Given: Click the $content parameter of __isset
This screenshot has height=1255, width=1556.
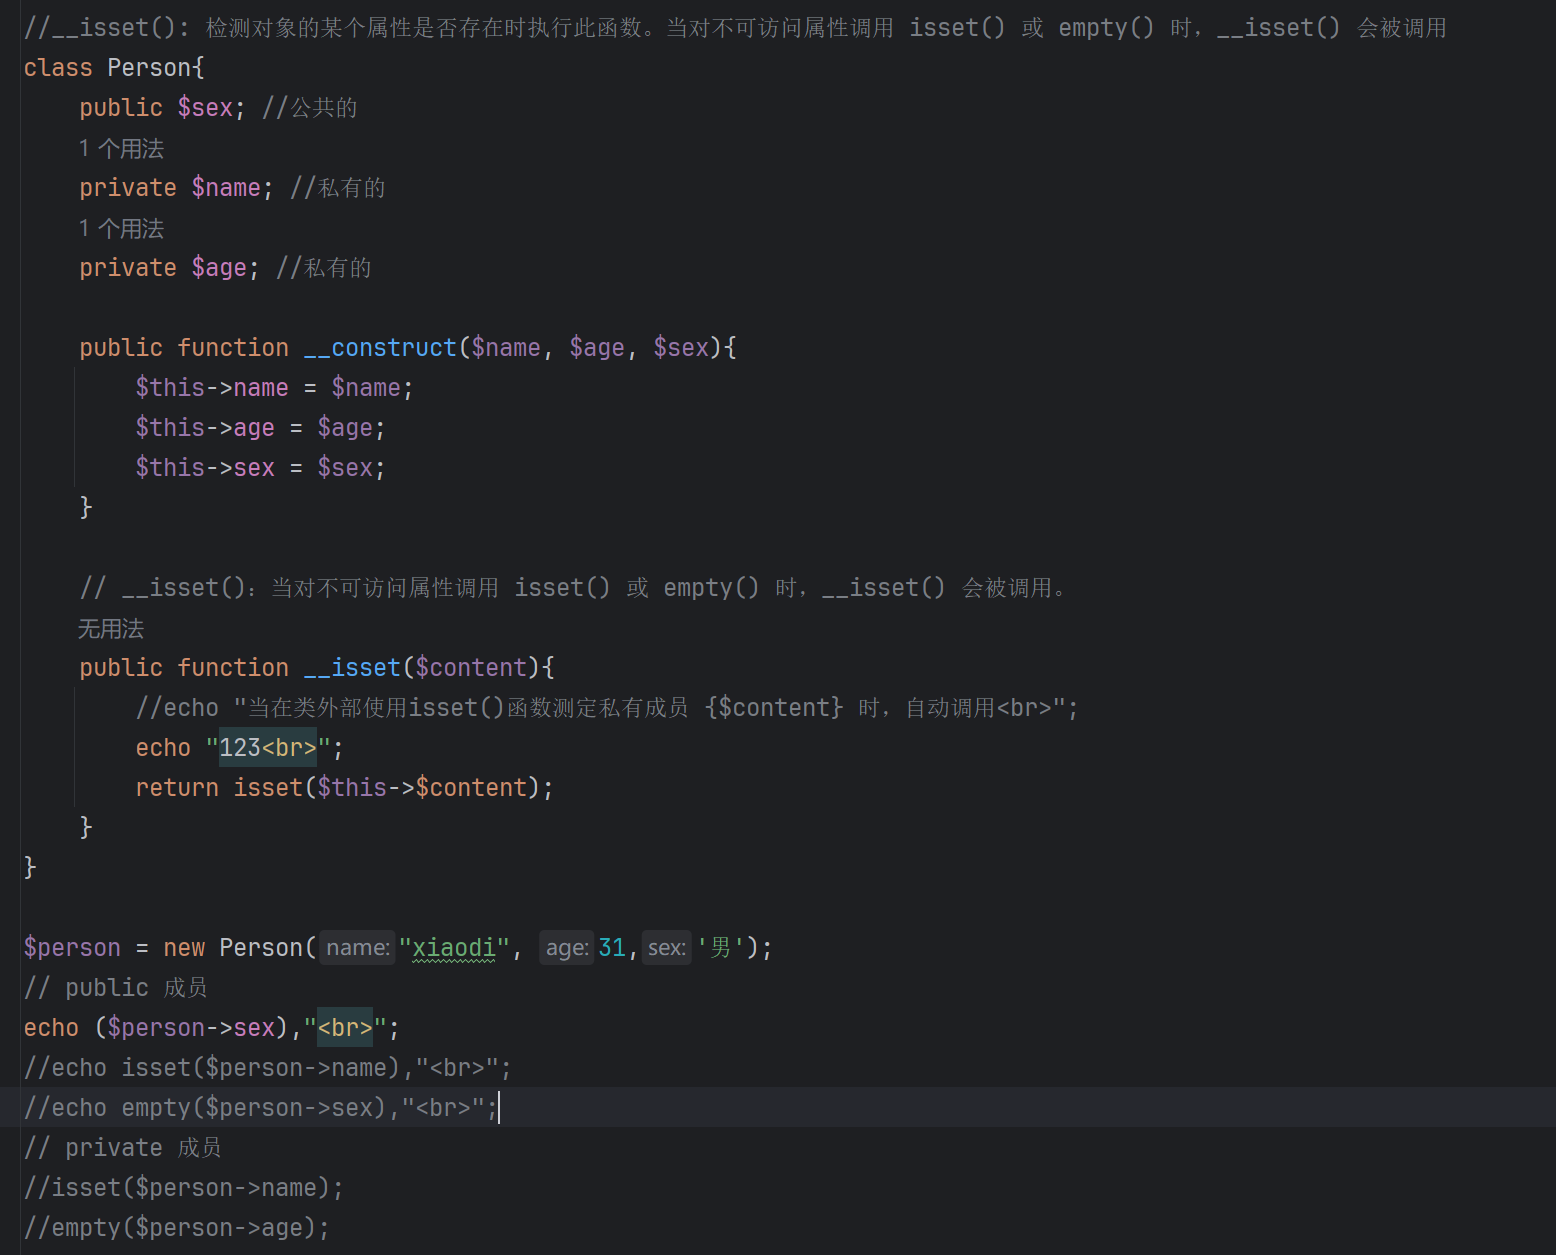Looking at the screenshot, I should [471, 667].
